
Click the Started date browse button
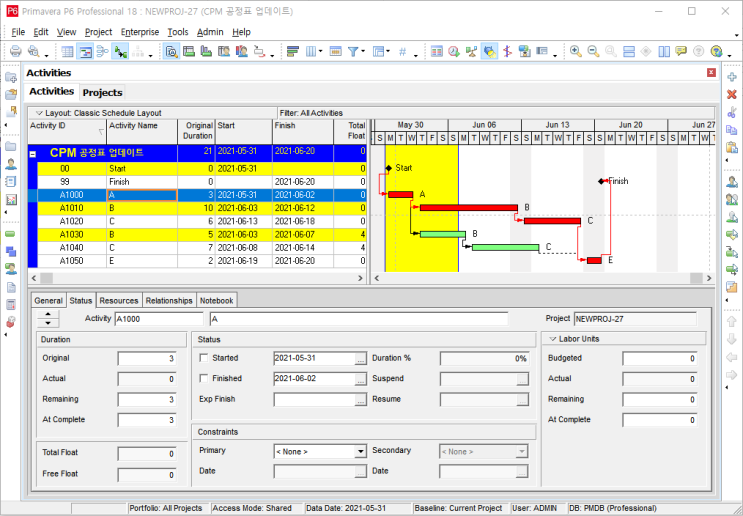361,359
